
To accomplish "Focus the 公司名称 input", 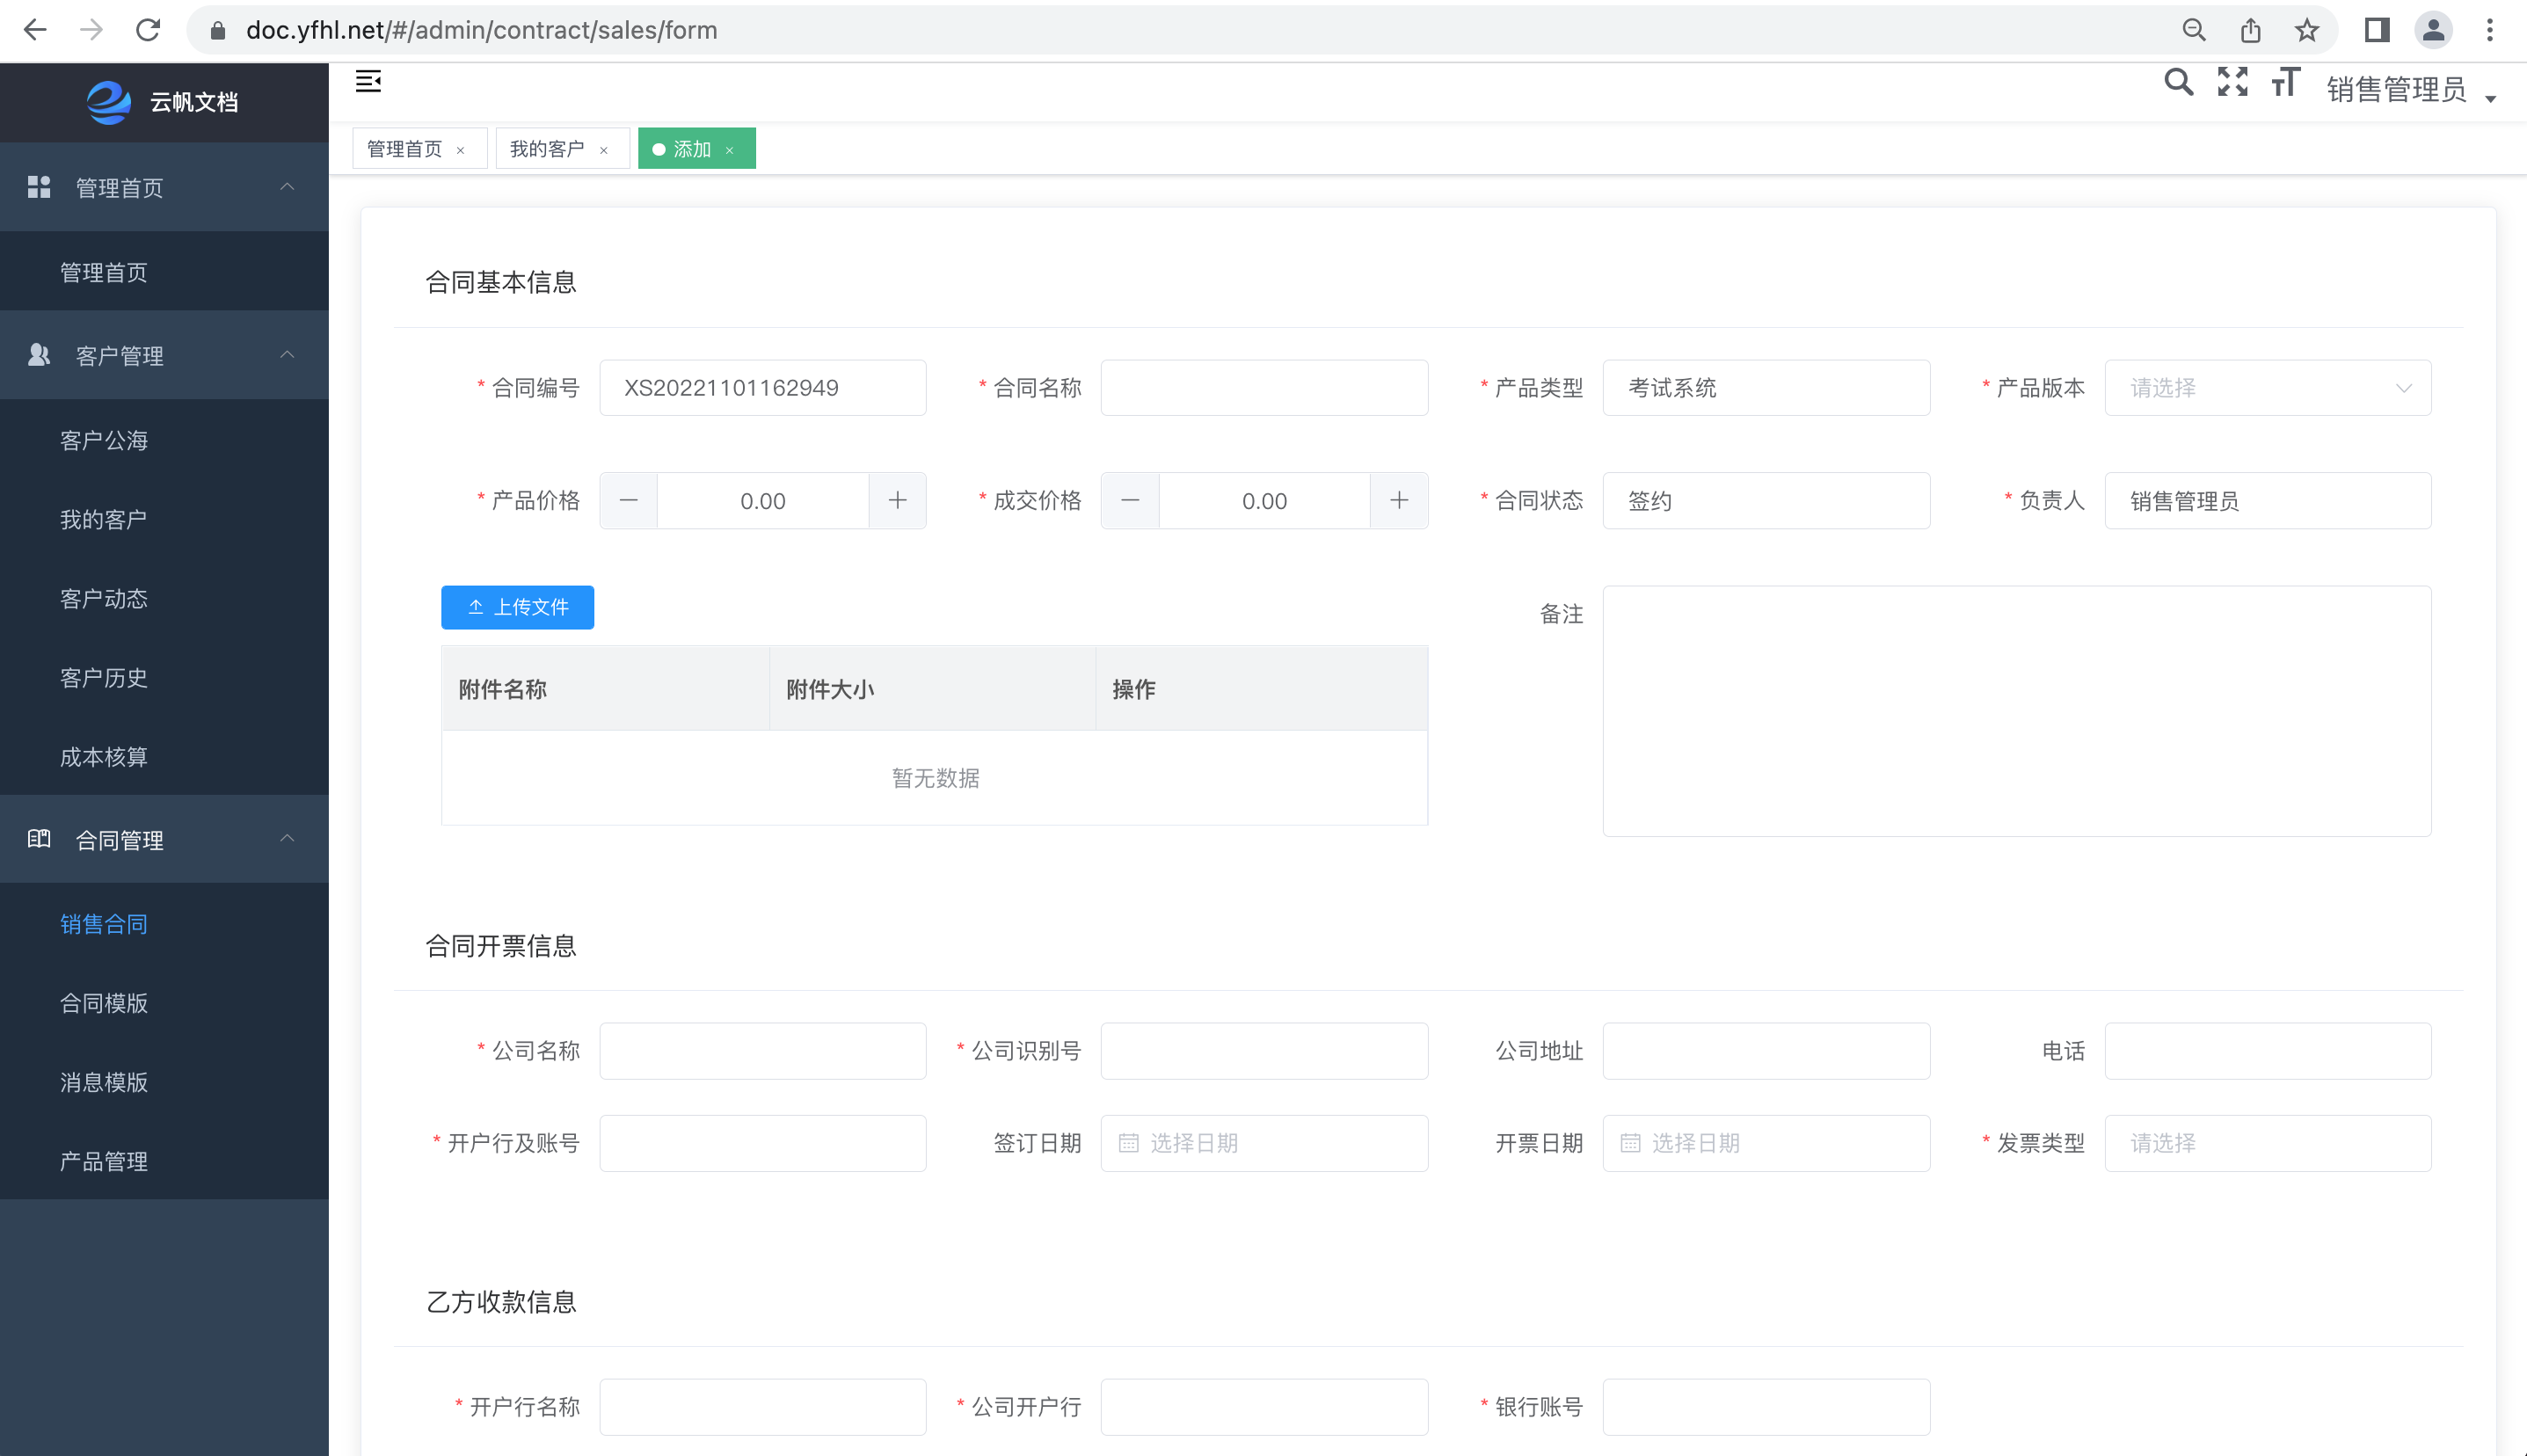I will [762, 1050].
